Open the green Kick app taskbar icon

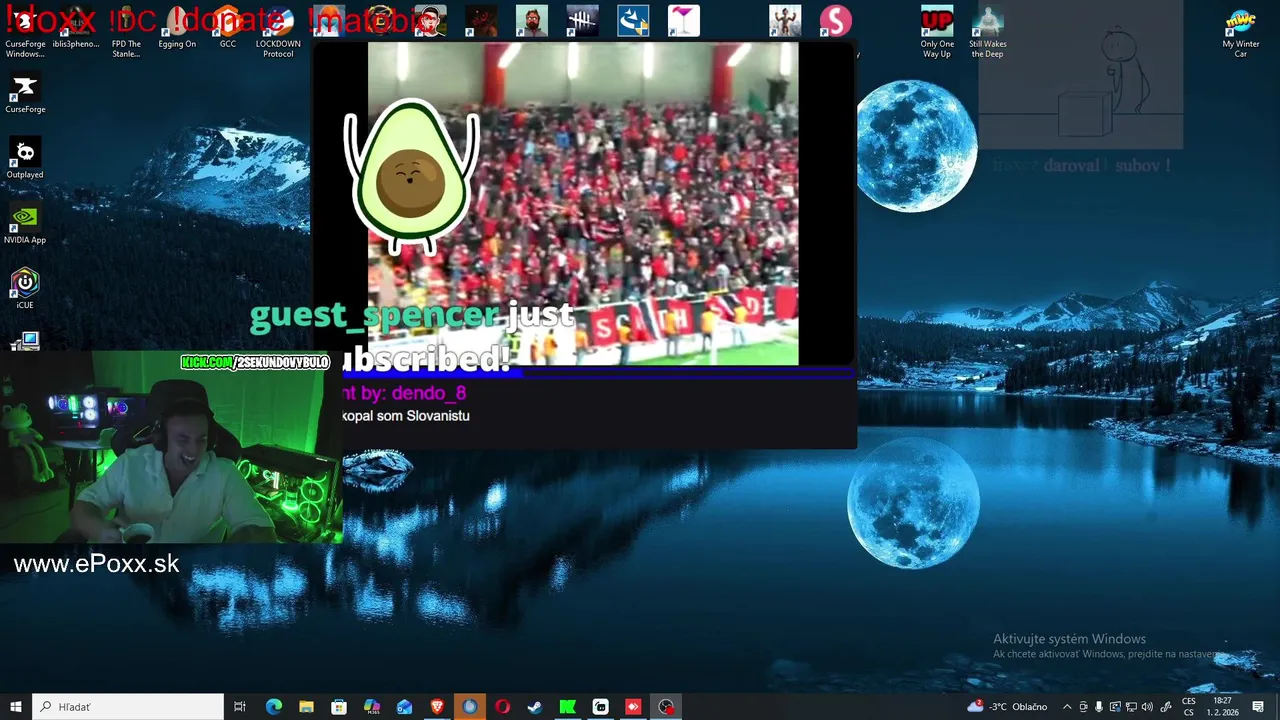coord(568,707)
